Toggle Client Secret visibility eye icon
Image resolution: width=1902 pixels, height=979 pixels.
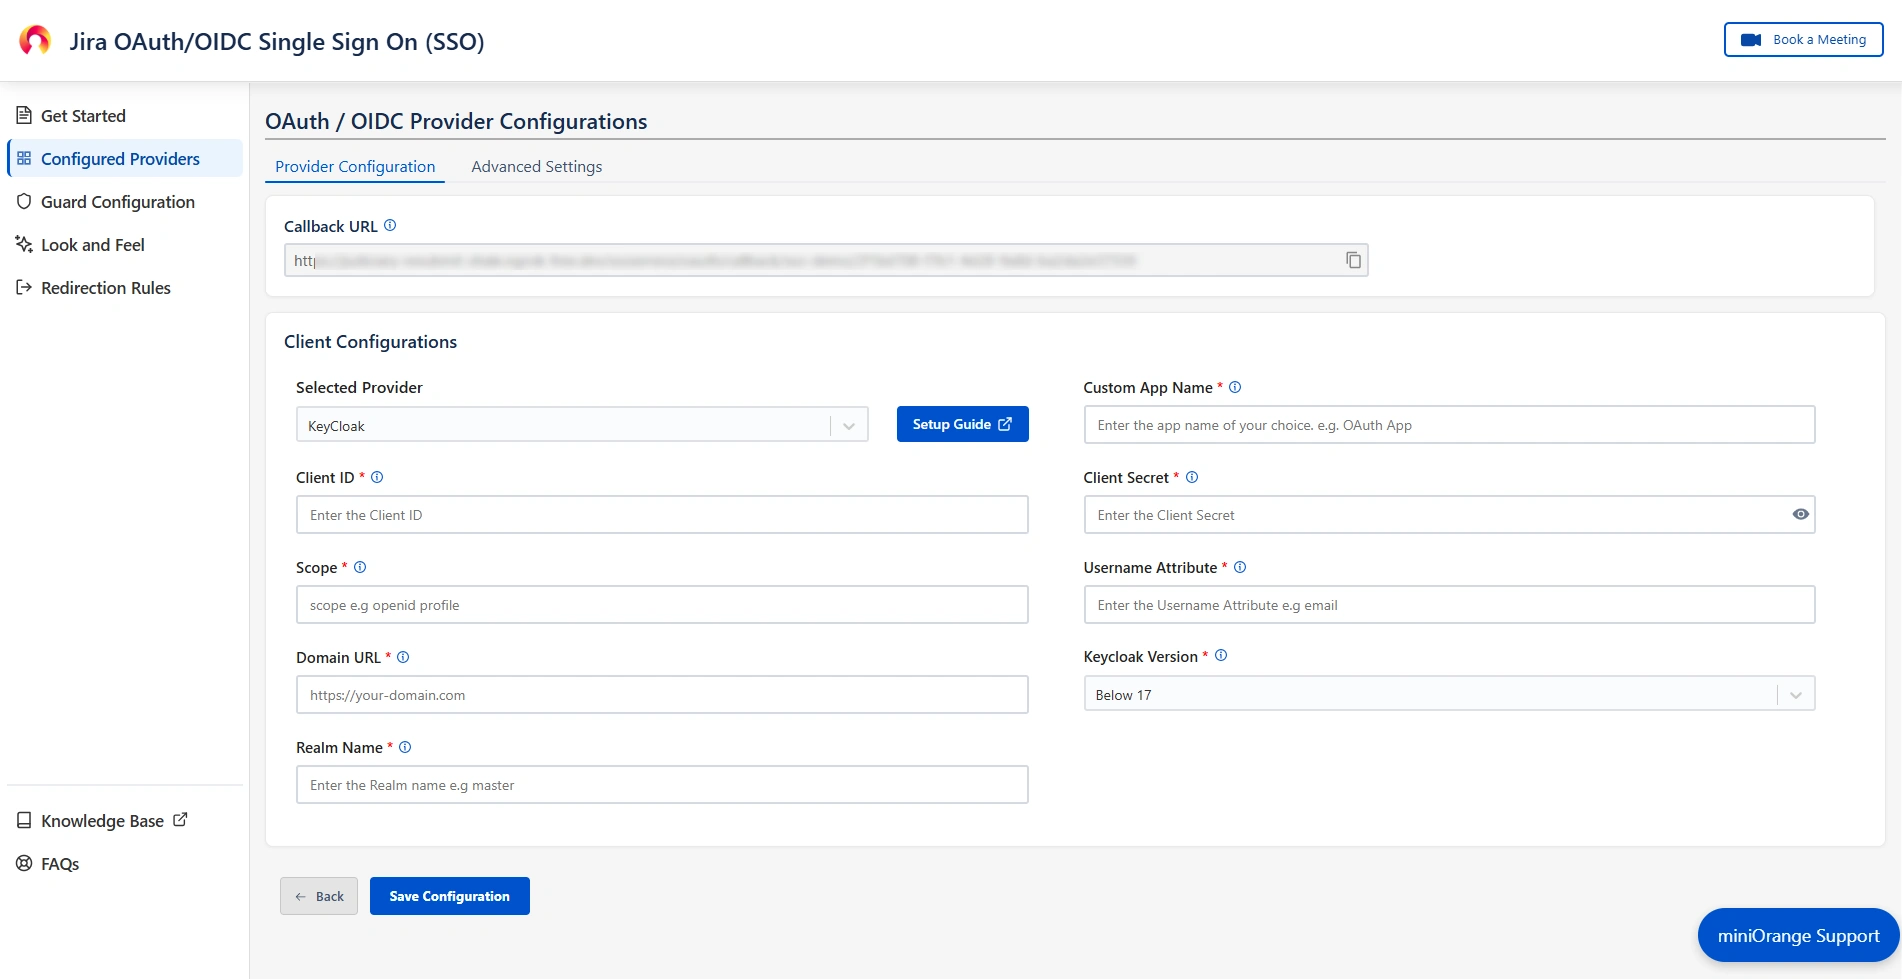1800,514
